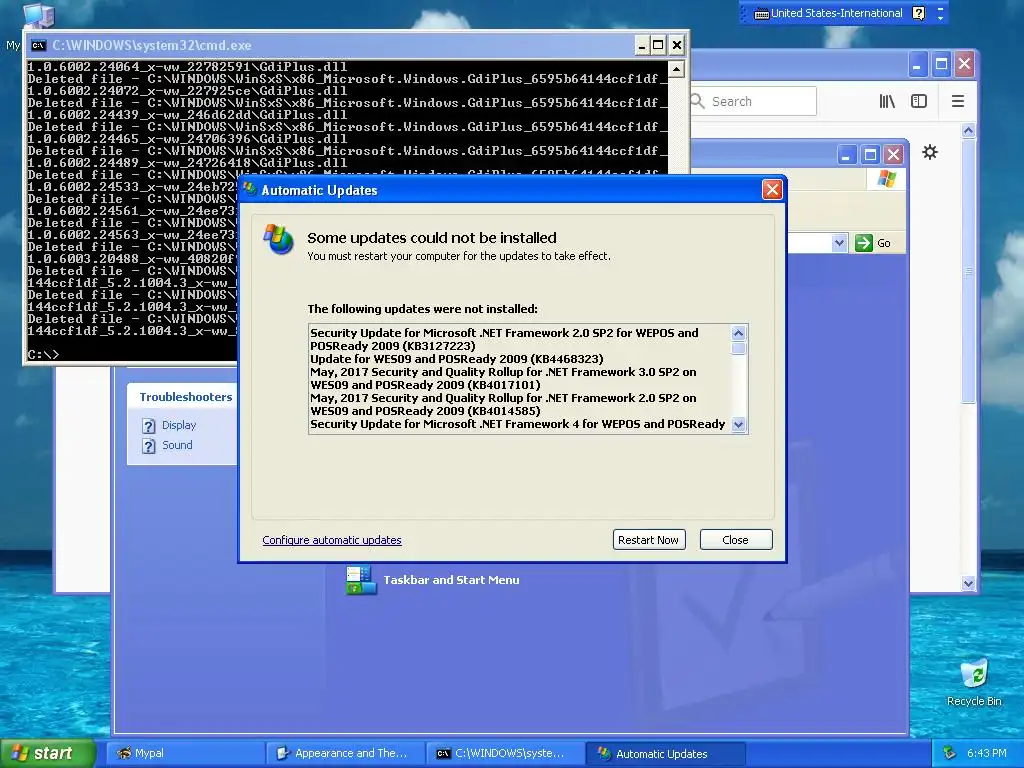Image resolution: width=1024 pixels, height=768 pixels.
Task: Open Display troubleshooter in Appearance window
Action: pyautogui.click(x=179, y=425)
